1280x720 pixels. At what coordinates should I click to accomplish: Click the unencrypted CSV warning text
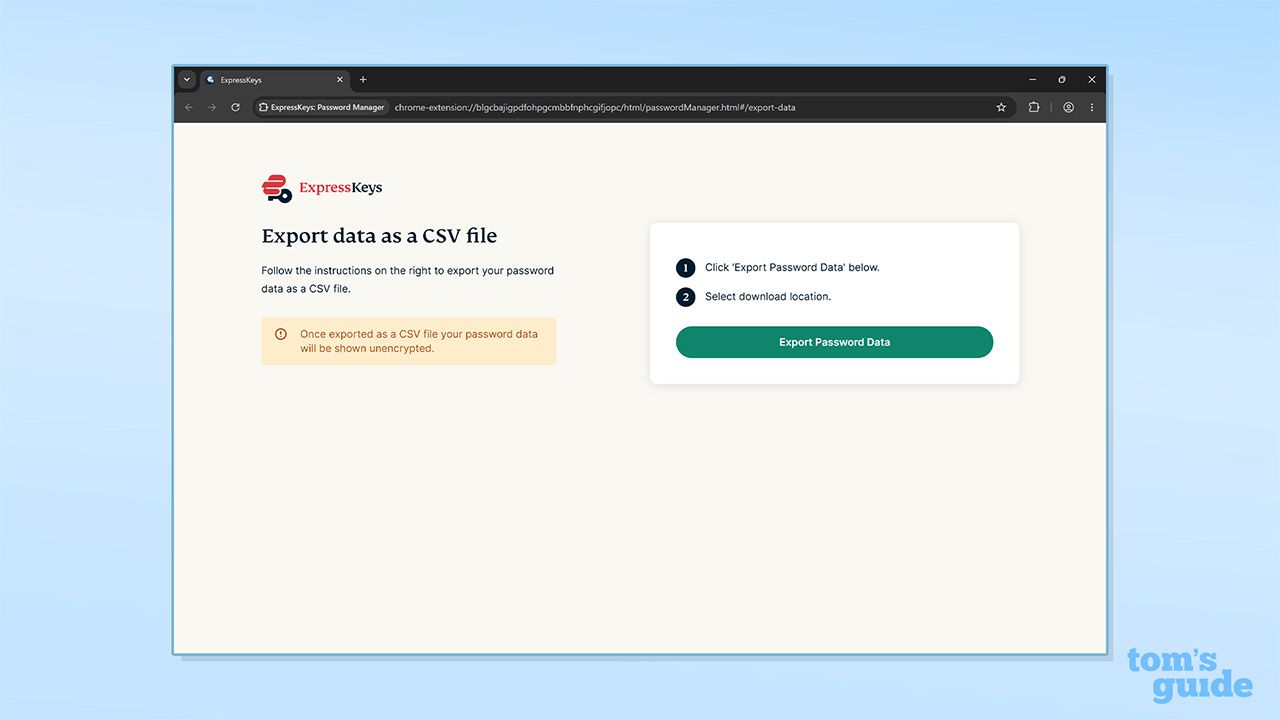[419, 341]
